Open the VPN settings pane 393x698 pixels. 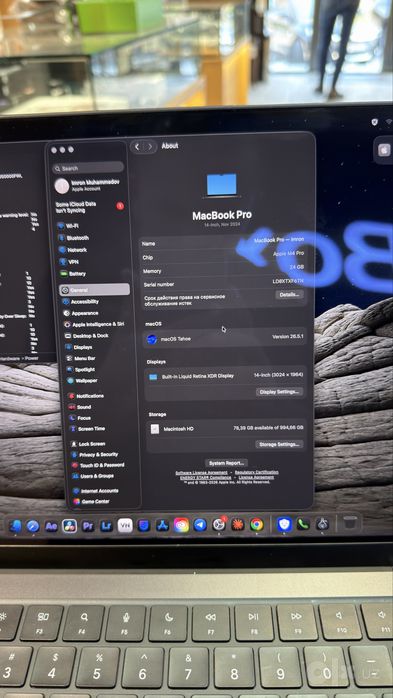pos(69,262)
